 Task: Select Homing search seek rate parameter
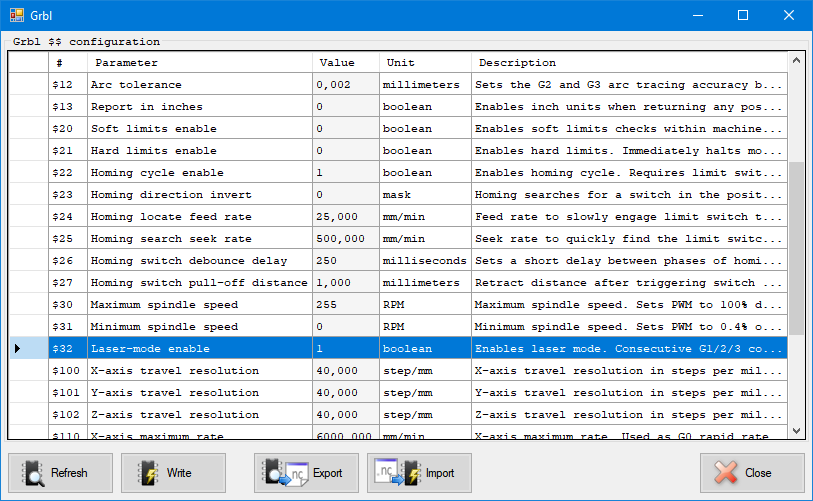pos(200,239)
